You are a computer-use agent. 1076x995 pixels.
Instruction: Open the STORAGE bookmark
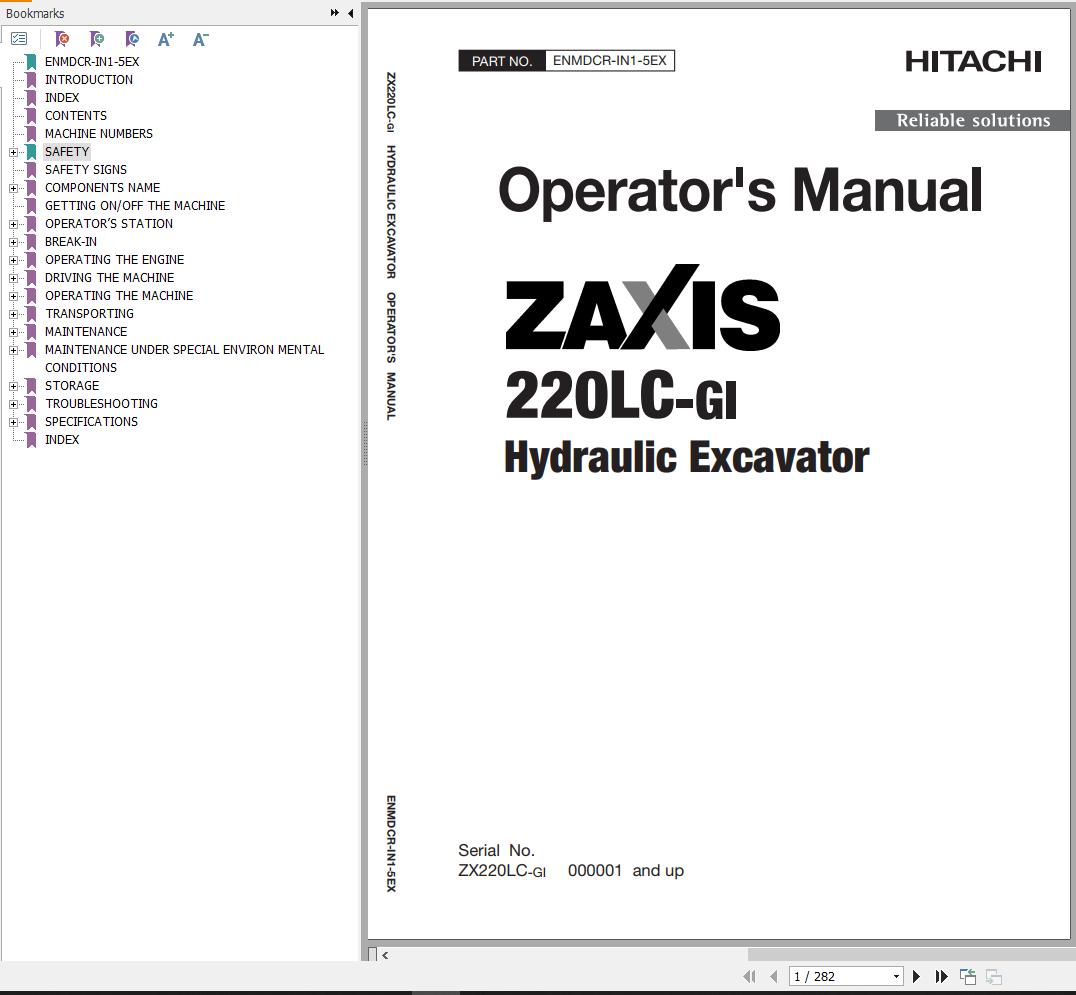pyautogui.click(x=72, y=386)
